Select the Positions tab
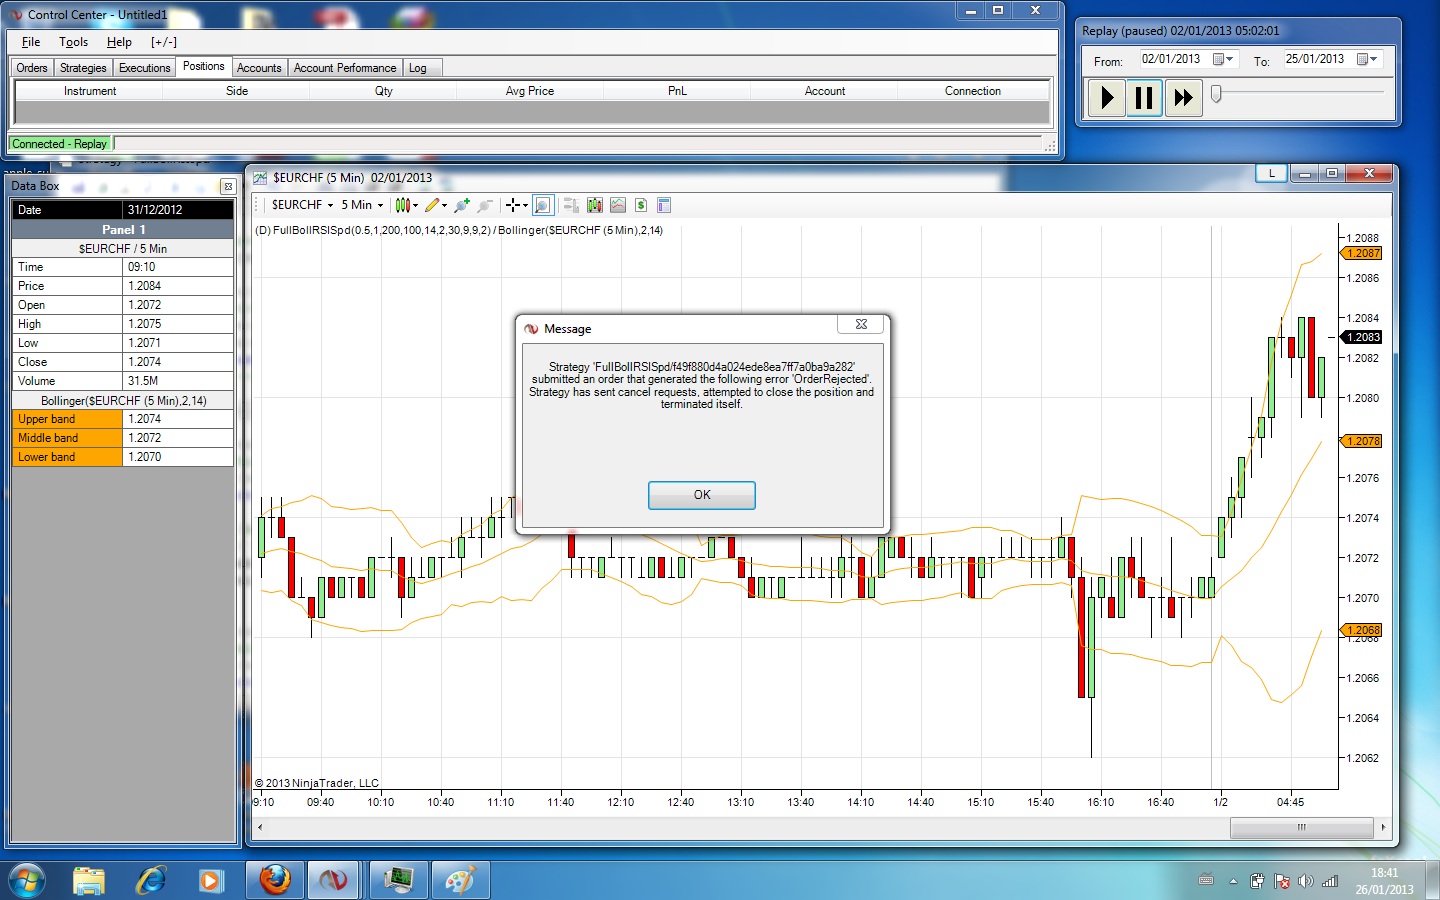The image size is (1440, 900). click(x=204, y=66)
